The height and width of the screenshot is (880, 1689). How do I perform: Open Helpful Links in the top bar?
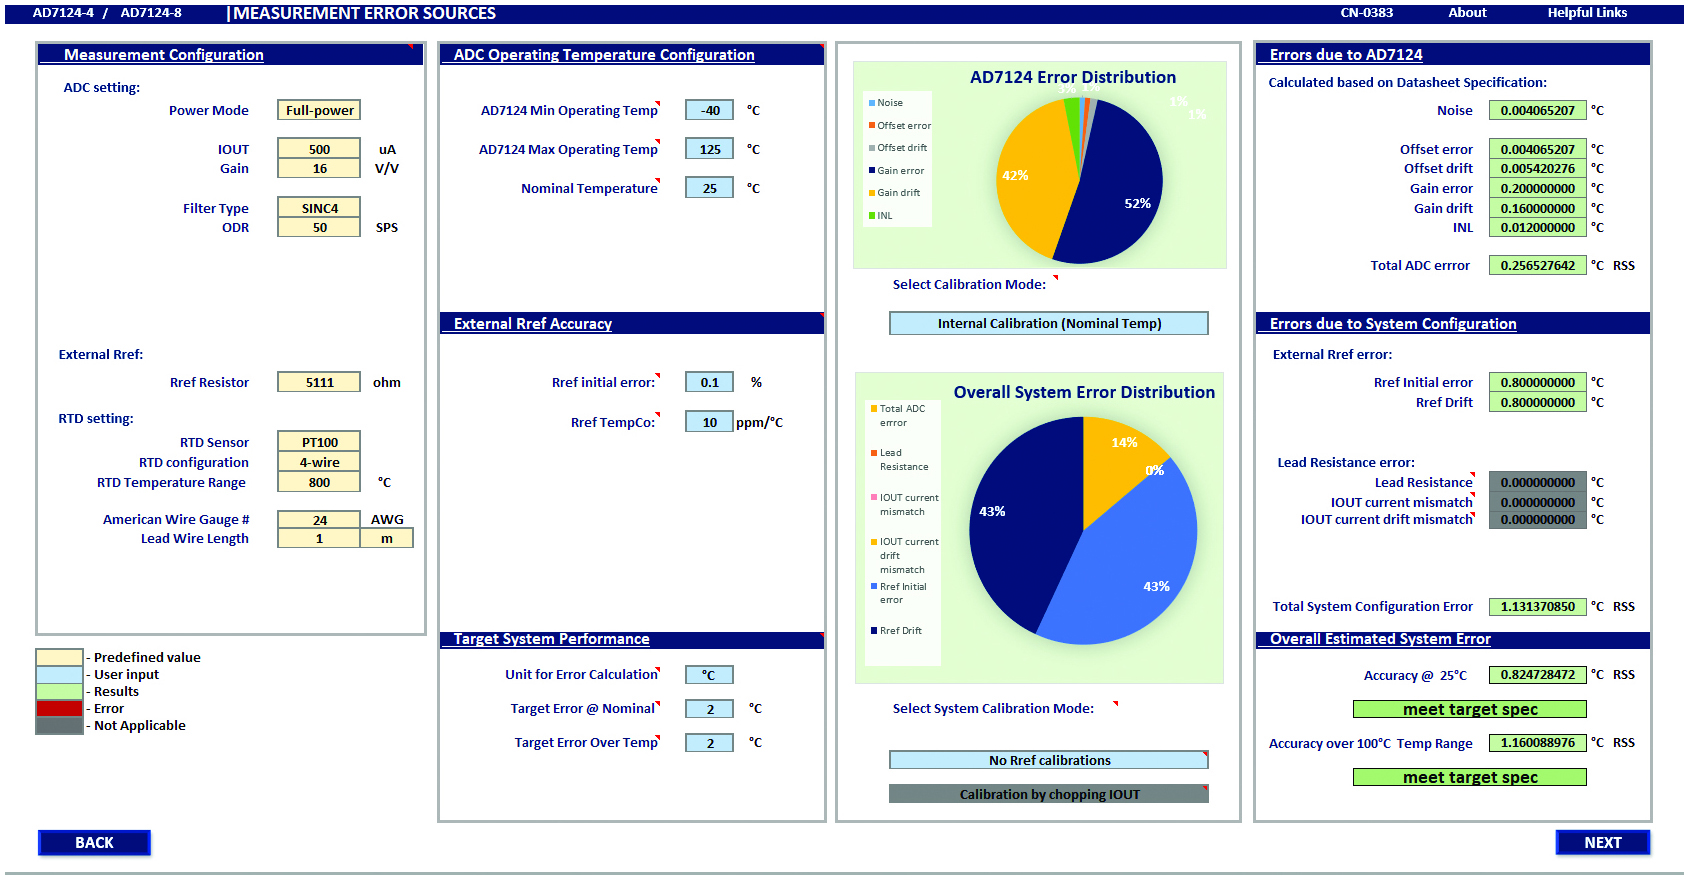pyautogui.click(x=1587, y=13)
